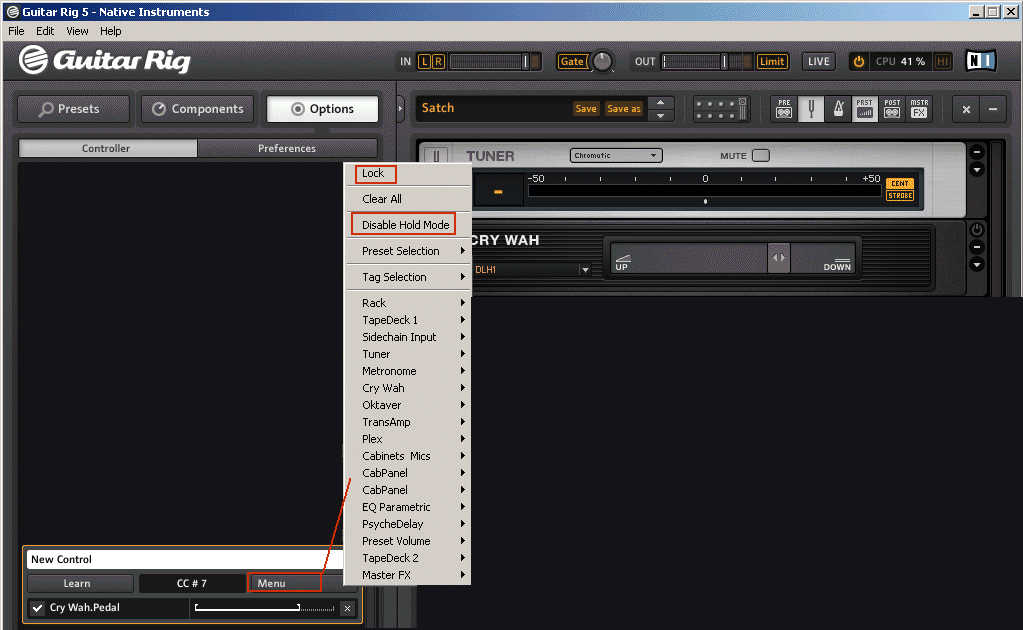The image size is (1023, 630).
Task: Open the View menu
Action: (77, 31)
